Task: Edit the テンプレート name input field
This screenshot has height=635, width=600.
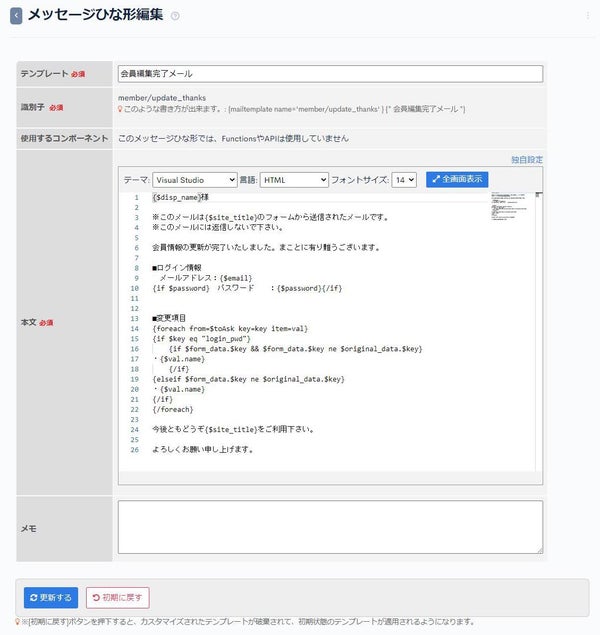Action: pos(330,74)
